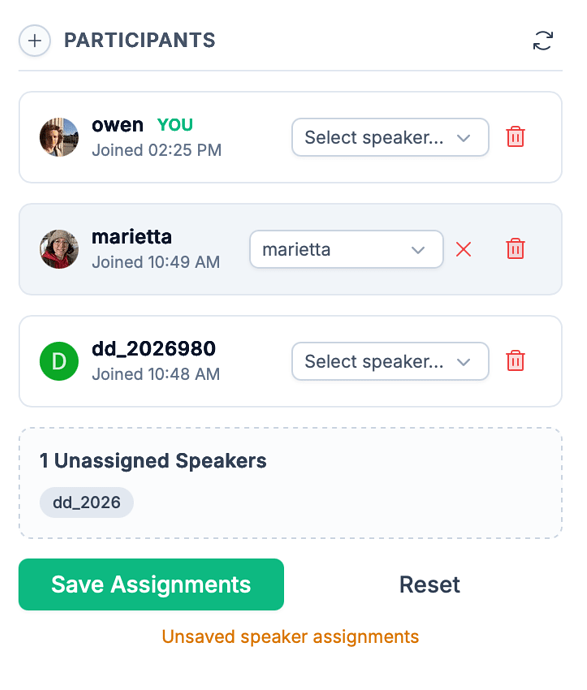Delete marietta with the trash icon
The image size is (587, 690).
[515, 249]
